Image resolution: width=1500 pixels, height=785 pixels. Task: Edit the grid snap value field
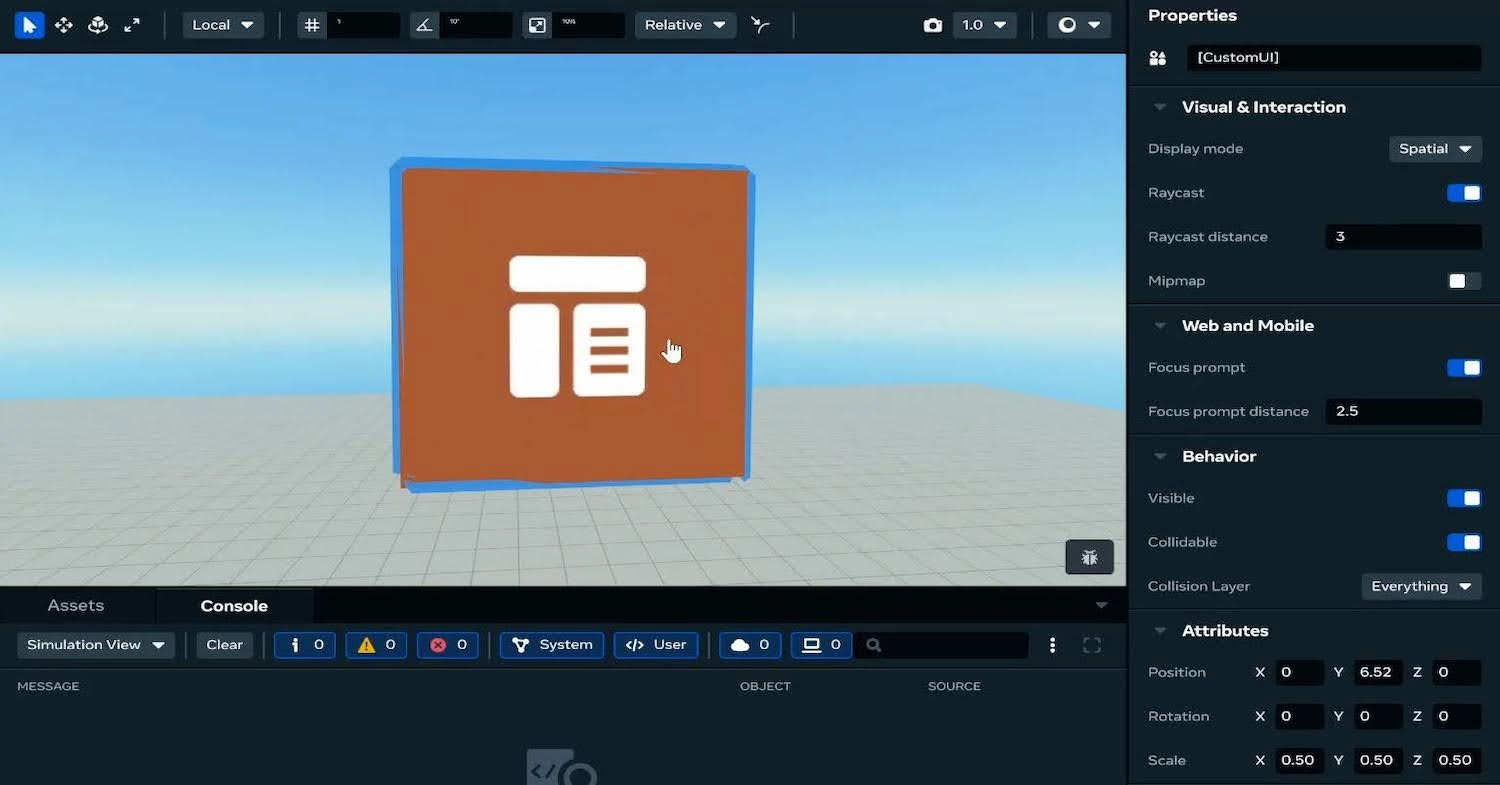[x=364, y=25]
